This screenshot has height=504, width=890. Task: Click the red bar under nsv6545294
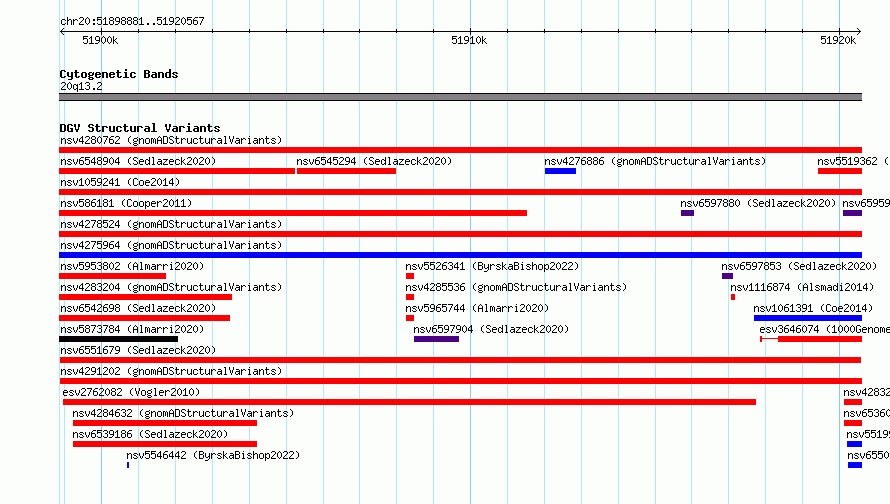click(346, 171)
